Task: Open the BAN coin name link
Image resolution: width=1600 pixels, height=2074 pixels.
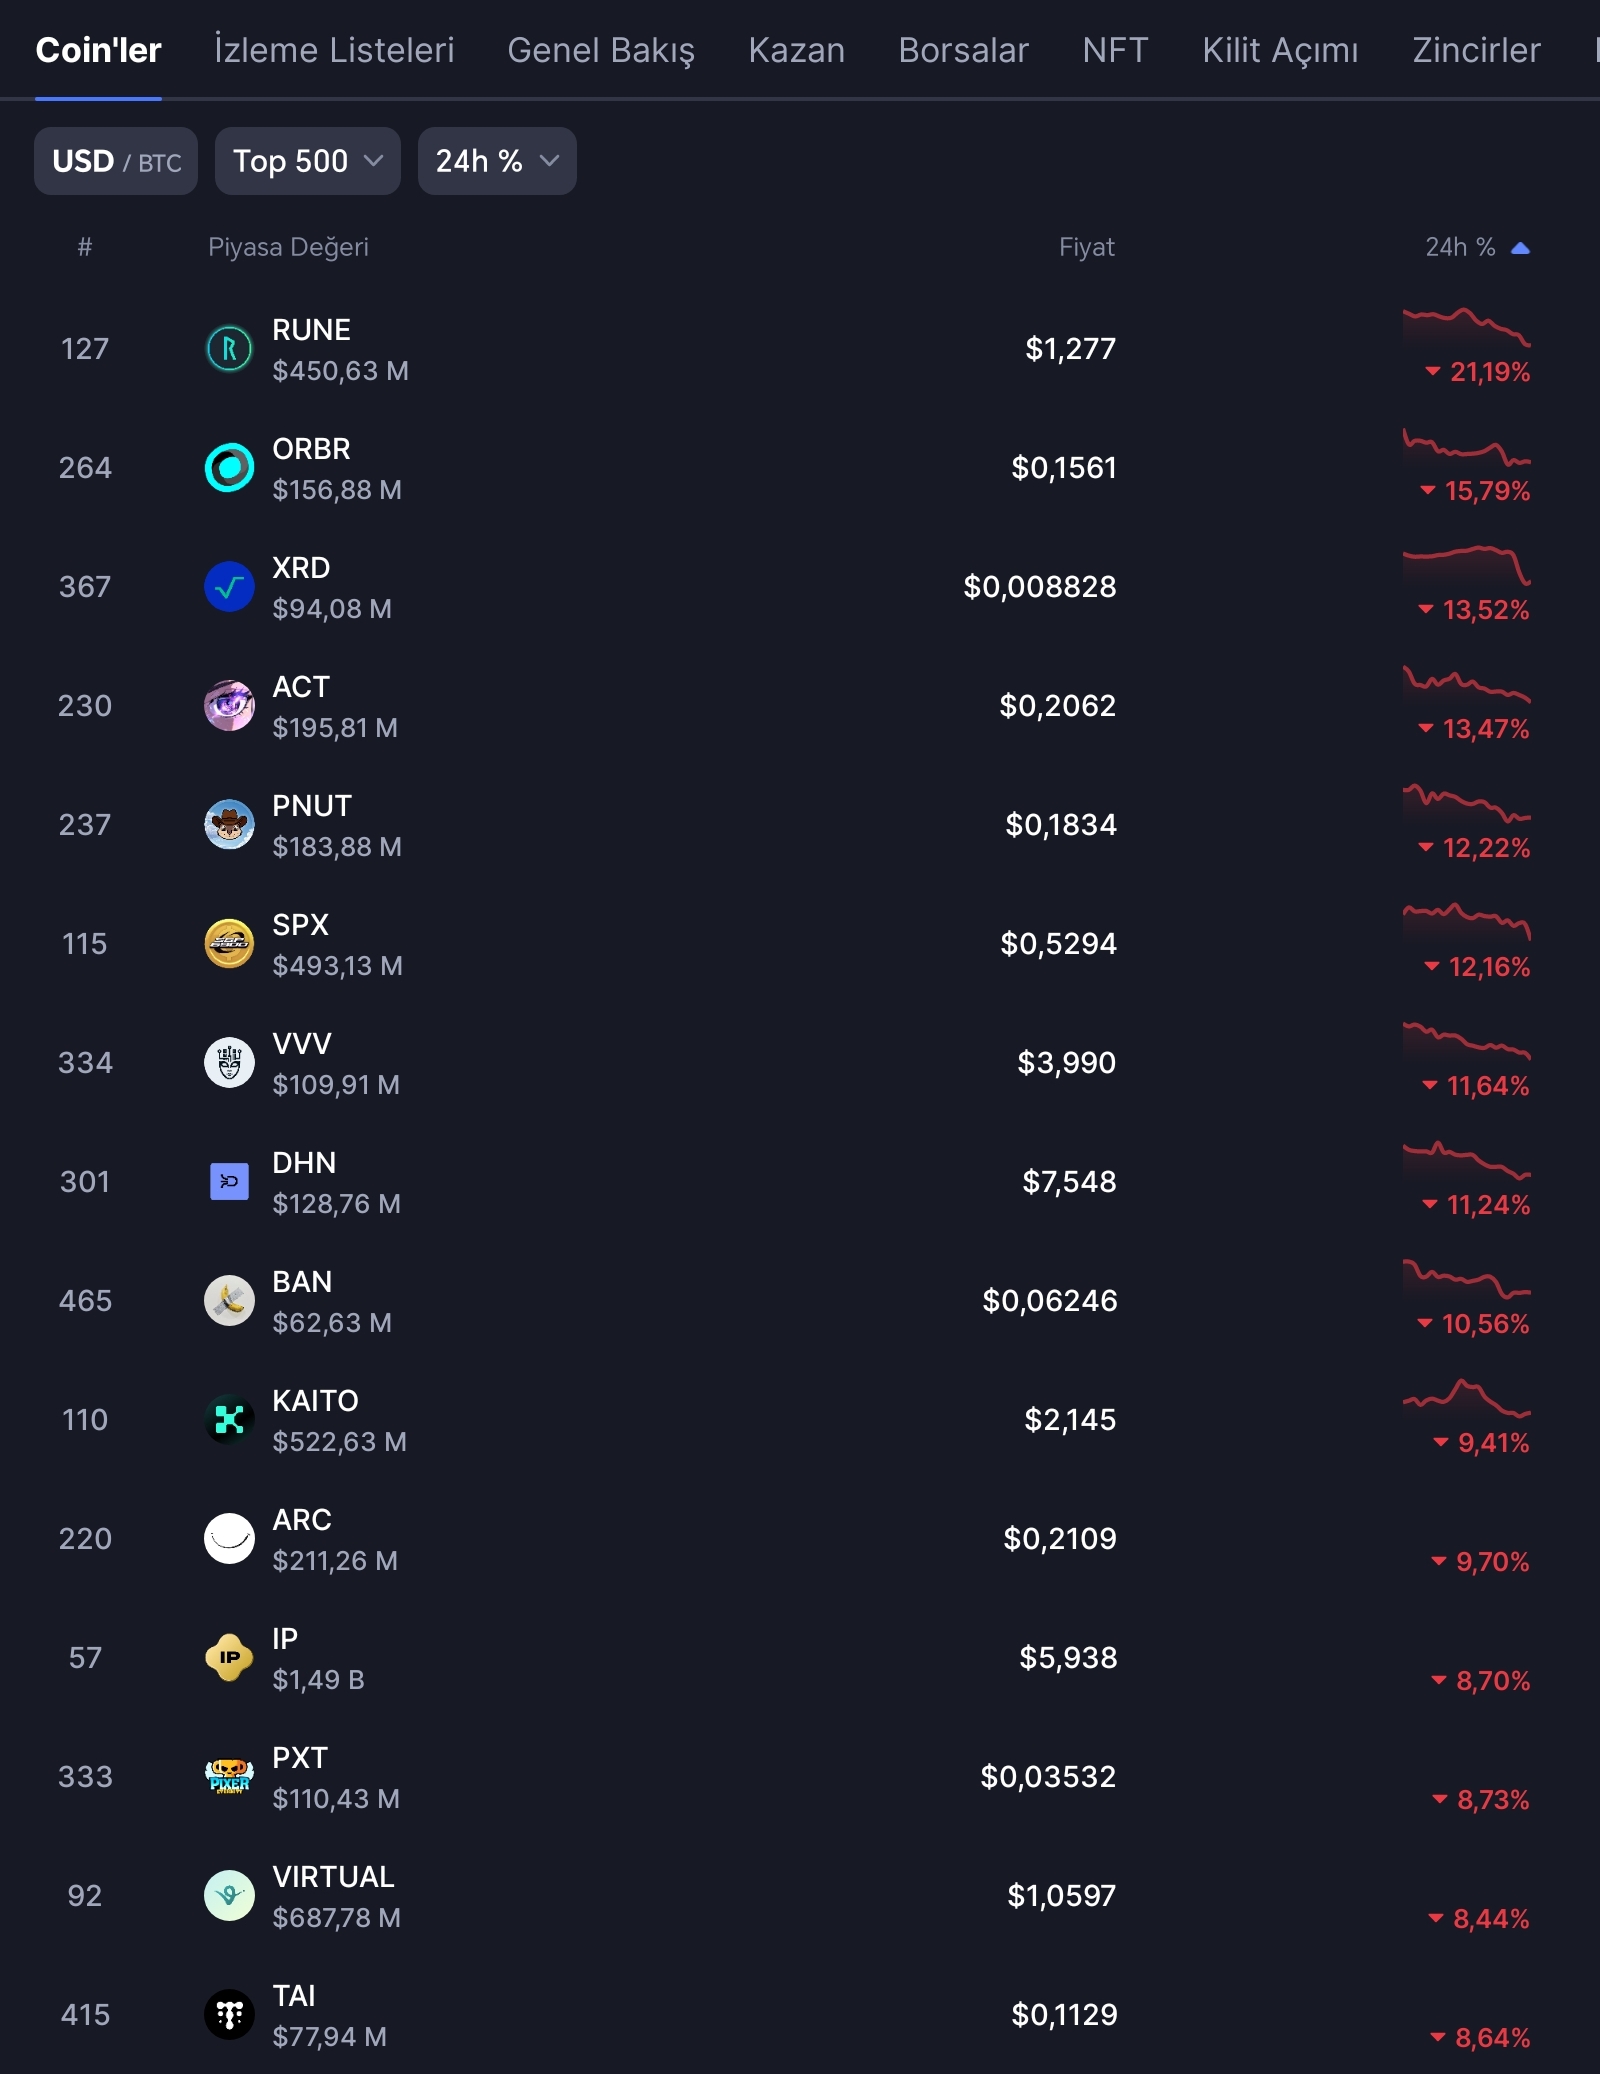Action: [302, 1282]
